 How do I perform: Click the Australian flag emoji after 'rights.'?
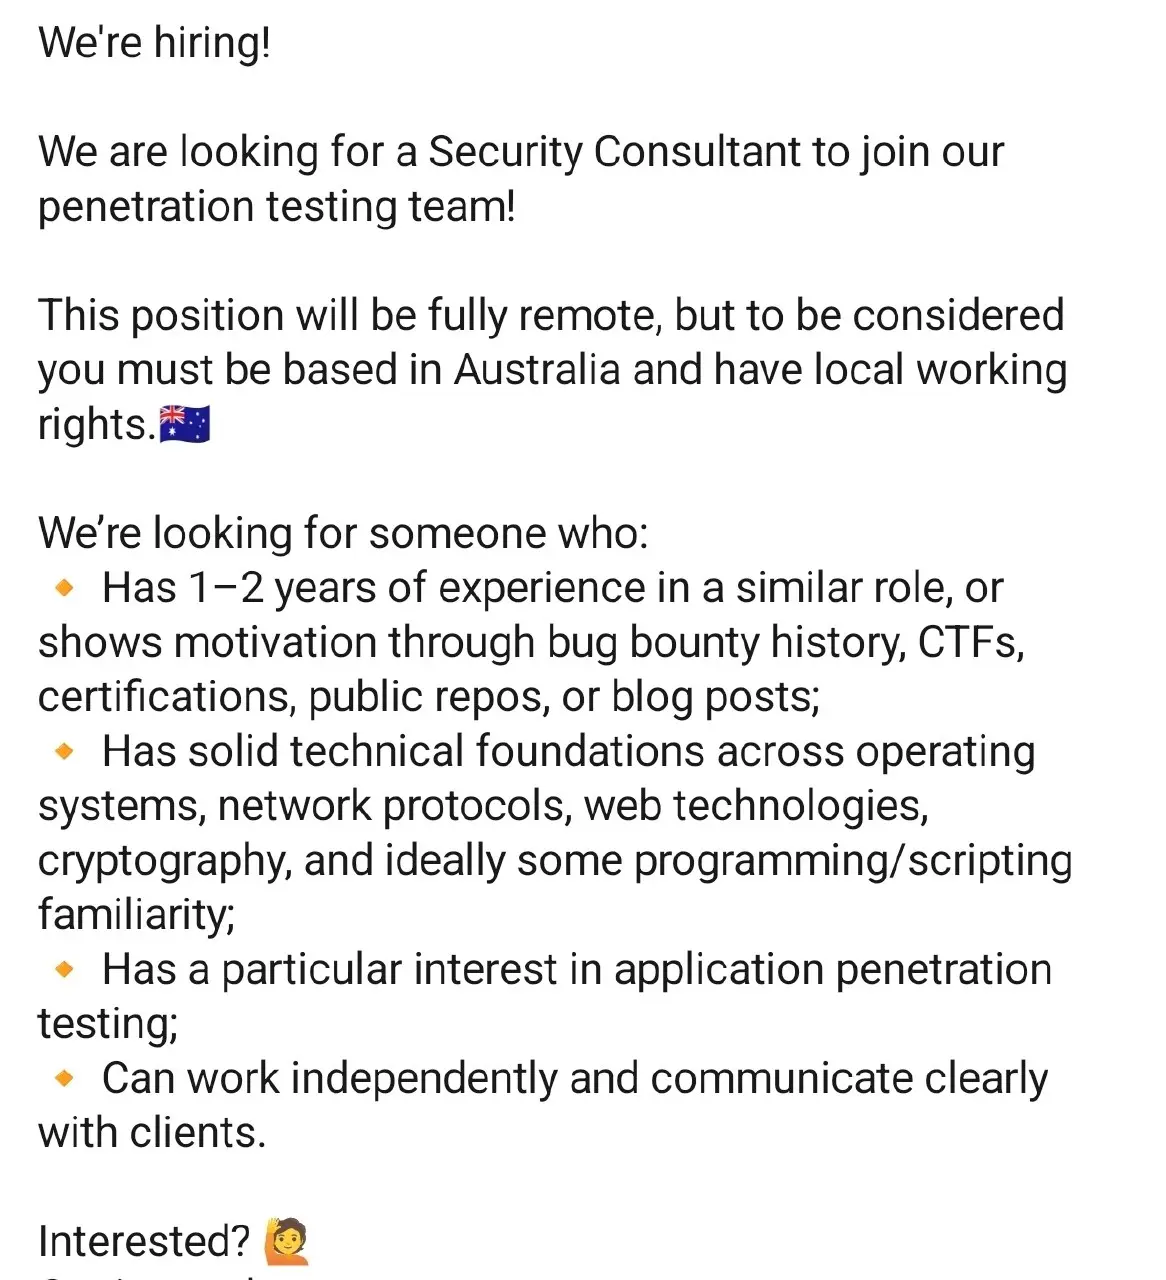tap(185, 424)
